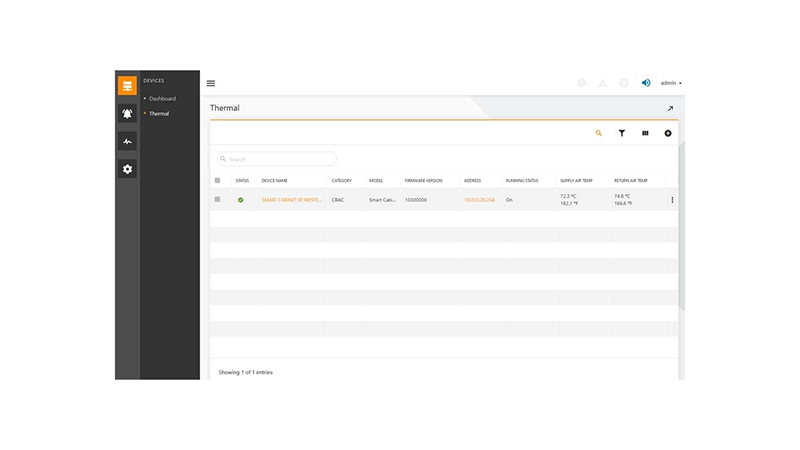Click the add device plus icon
Screen dimensions: 800x450
click(668, 133)
